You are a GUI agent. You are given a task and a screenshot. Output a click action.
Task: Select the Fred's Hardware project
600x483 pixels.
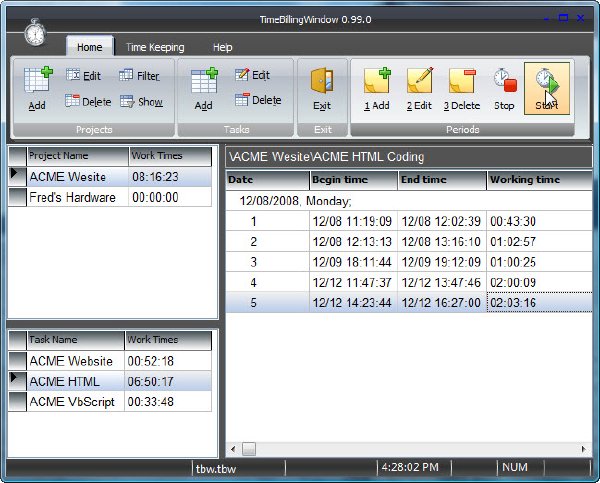coord(110,197)
